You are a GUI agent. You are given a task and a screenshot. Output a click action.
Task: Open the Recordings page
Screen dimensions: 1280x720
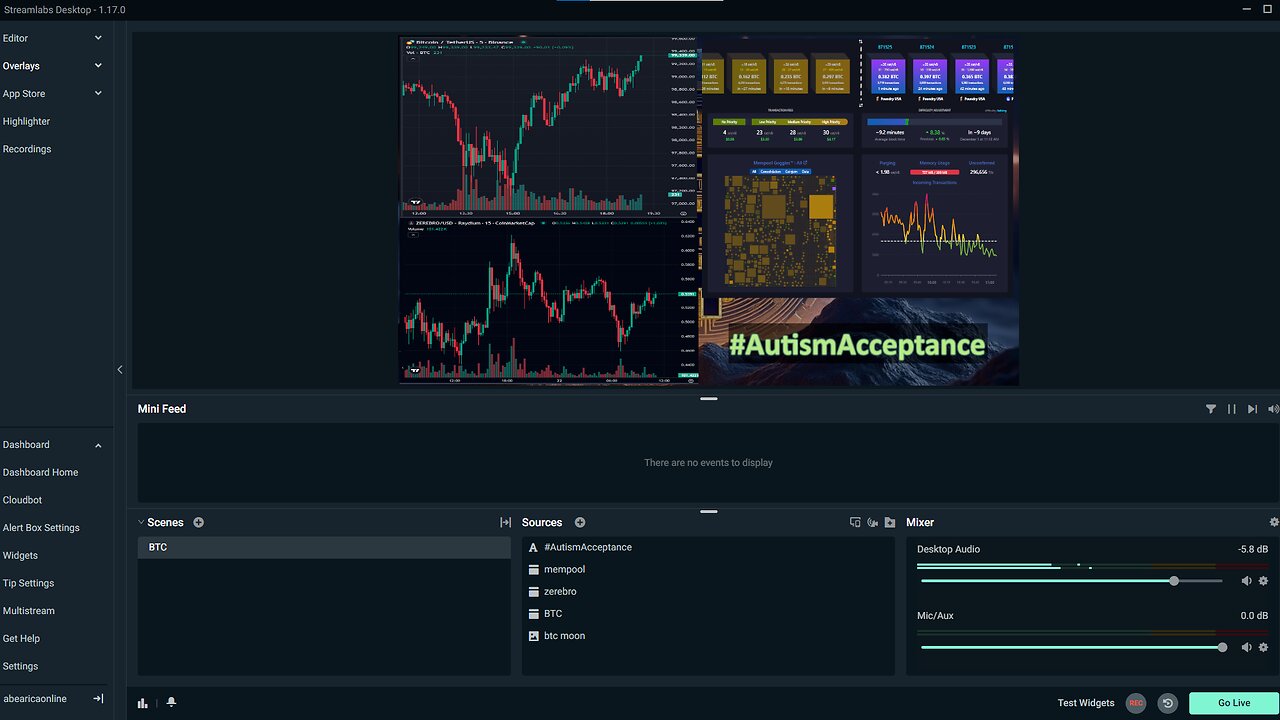tap(27, 149)
